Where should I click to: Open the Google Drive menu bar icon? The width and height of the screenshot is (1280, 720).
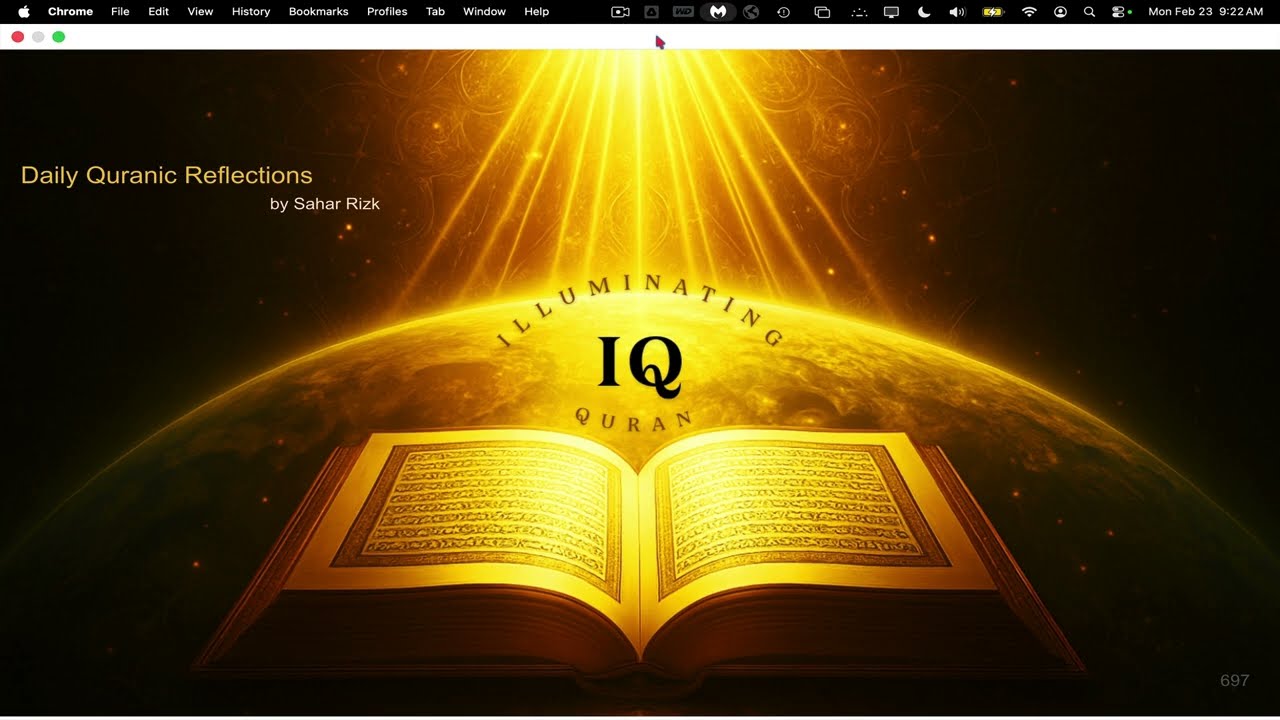click(652, 12)
